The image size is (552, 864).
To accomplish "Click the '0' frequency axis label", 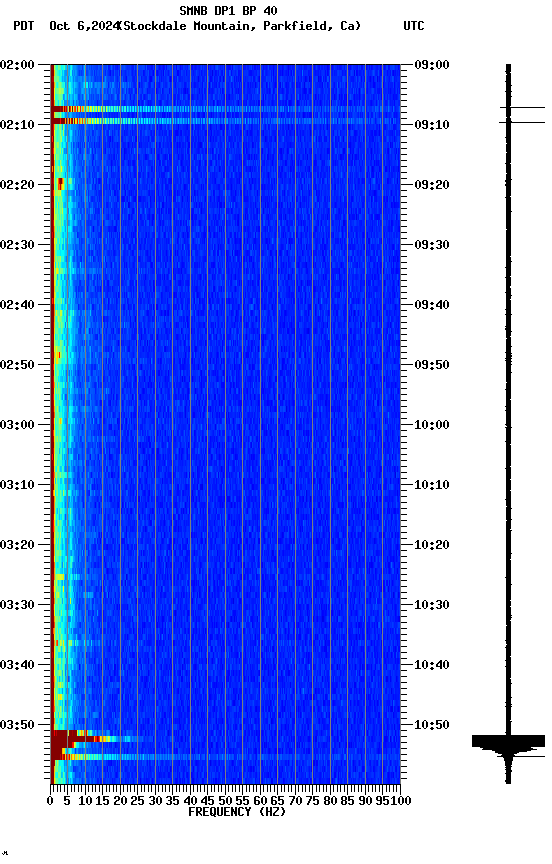I will point(51,801).
